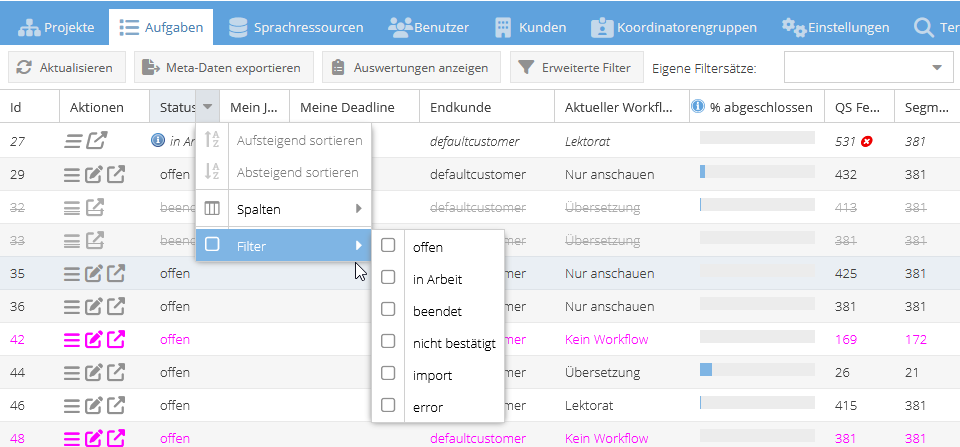Open the Benutzer tab
Image resolution: width=960 pixels, height=447 pixels.
[x=429, y=26]
